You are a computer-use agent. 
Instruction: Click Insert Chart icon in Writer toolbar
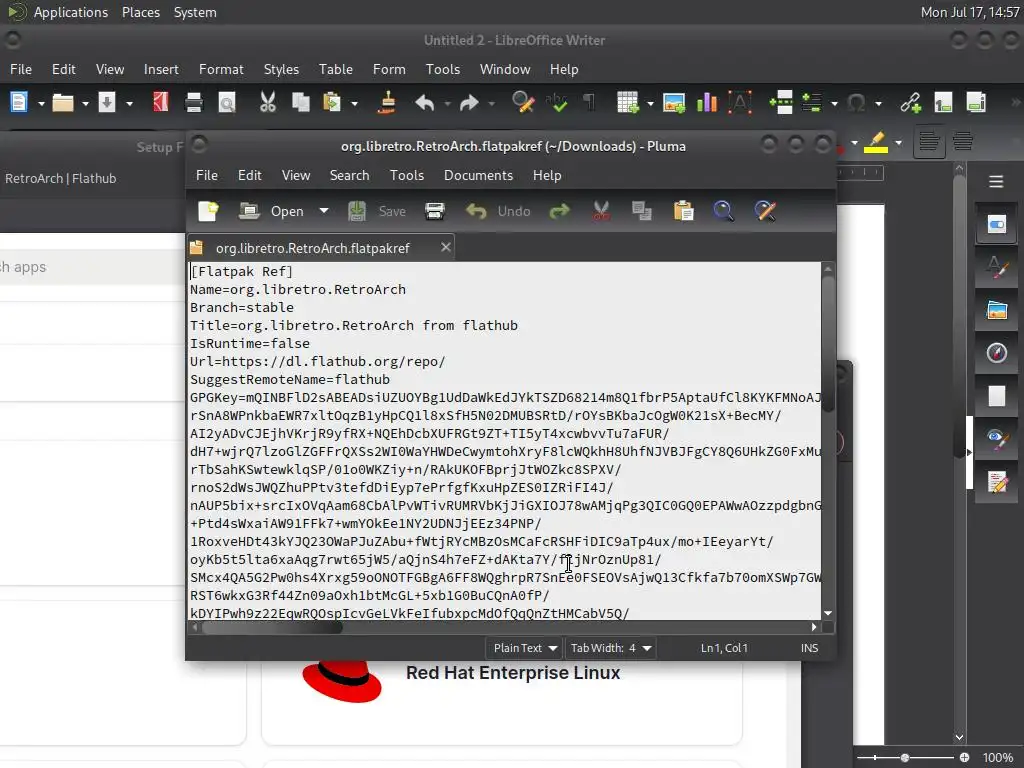coord(707,103)
